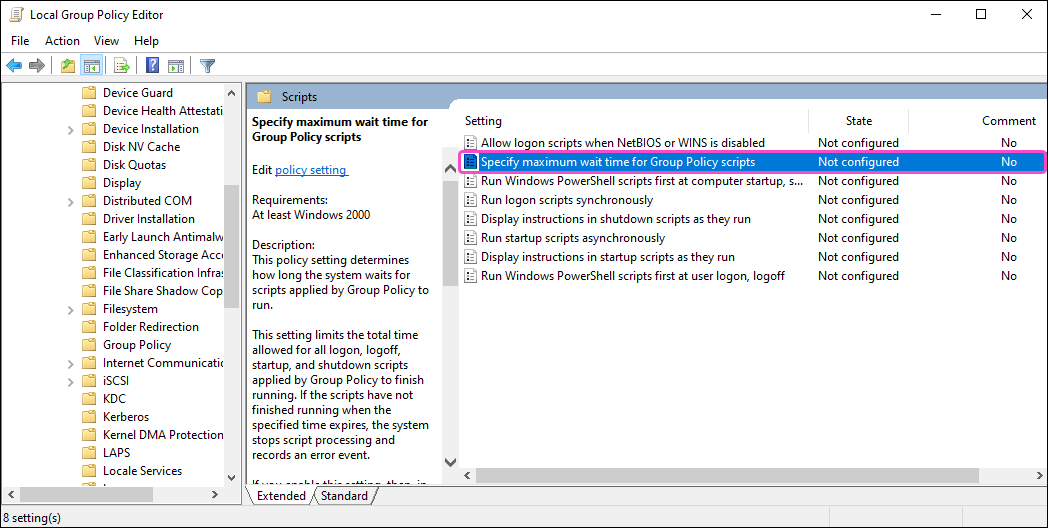Click tree pane horizontal scroll left arrow
This screenshot has width=1048, height=528.
click(11, 495)
